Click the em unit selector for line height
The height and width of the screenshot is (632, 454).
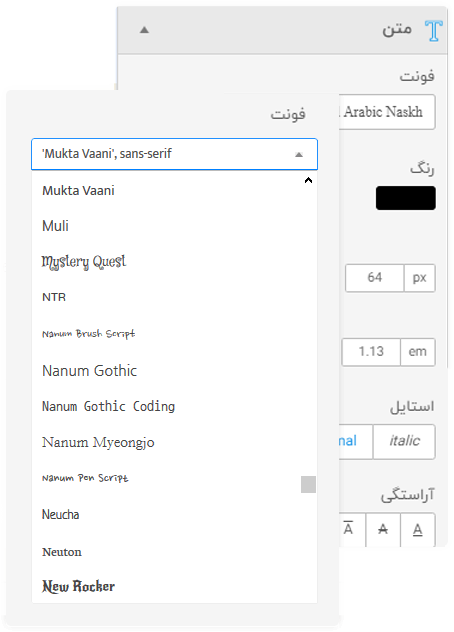click(417, 352)
